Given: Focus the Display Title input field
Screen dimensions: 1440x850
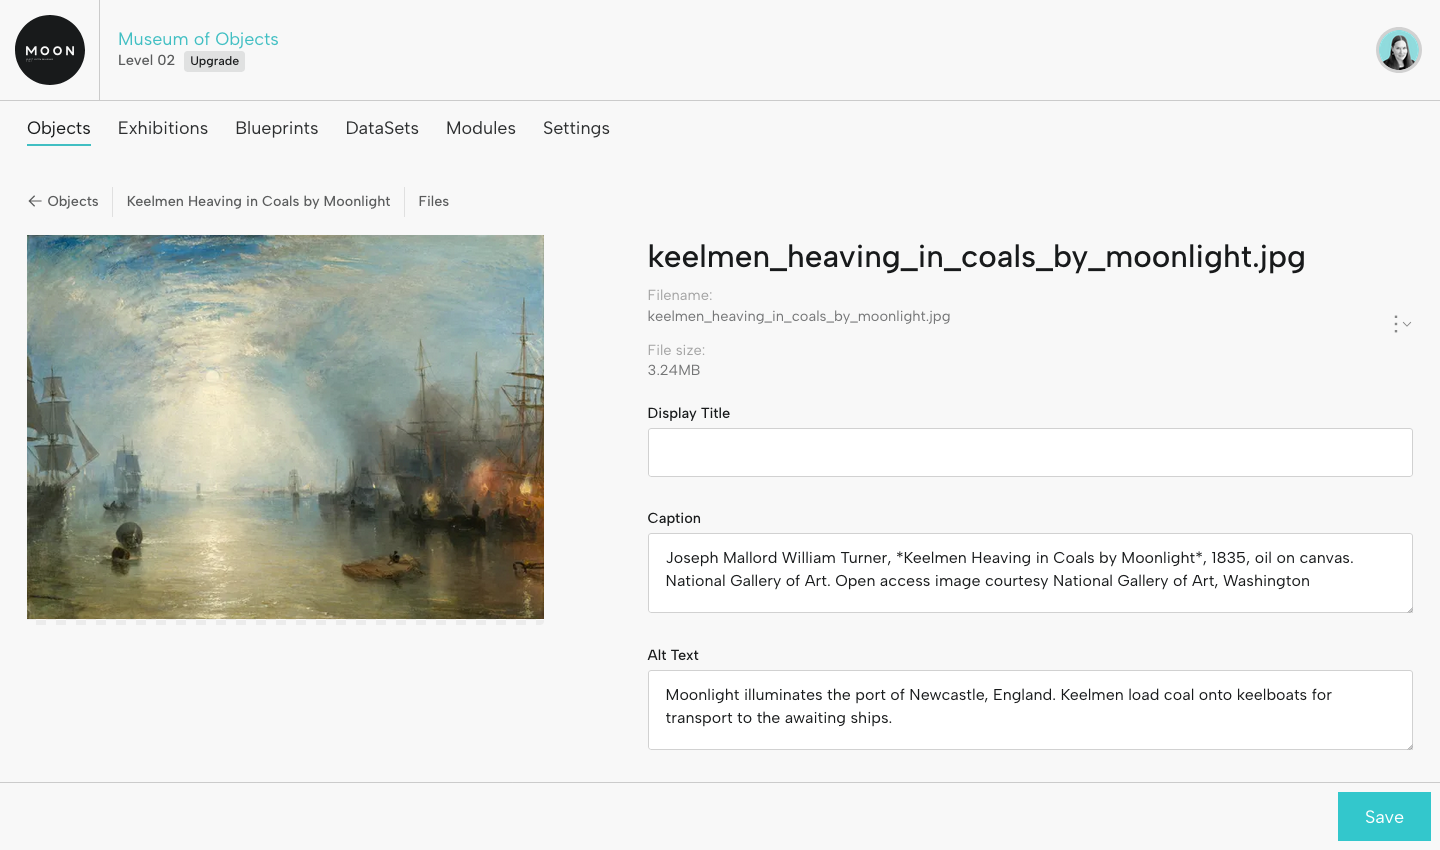Looking at the screenshot, I should 1030,453.
